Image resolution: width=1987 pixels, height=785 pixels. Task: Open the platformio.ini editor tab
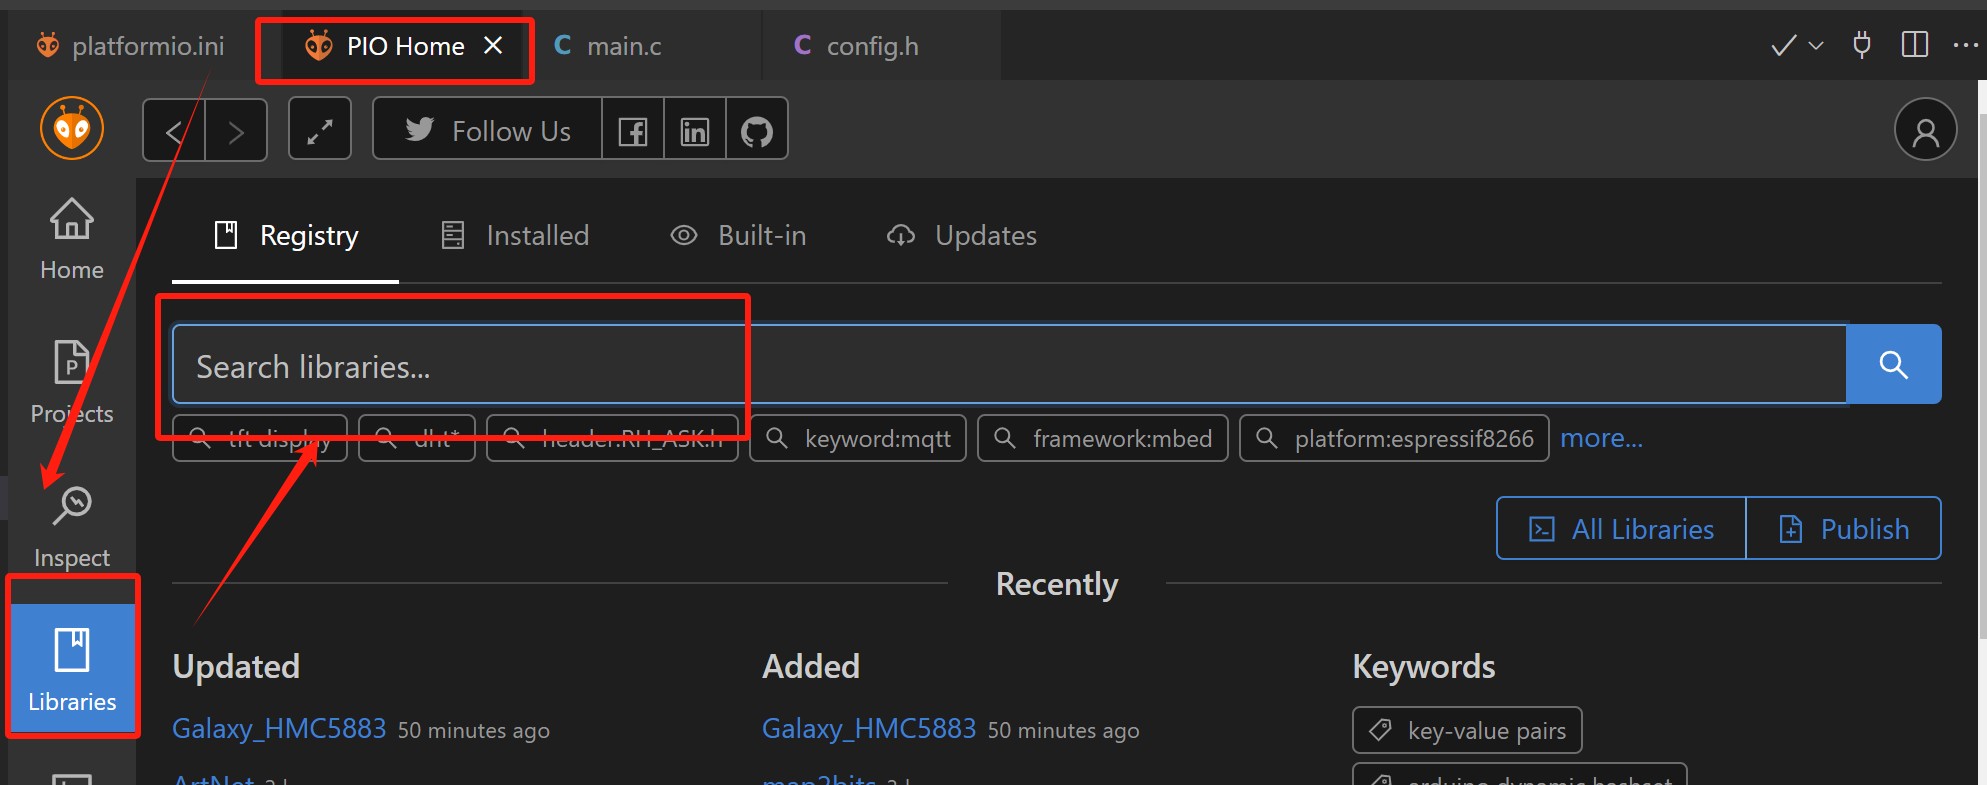point(130,46)
